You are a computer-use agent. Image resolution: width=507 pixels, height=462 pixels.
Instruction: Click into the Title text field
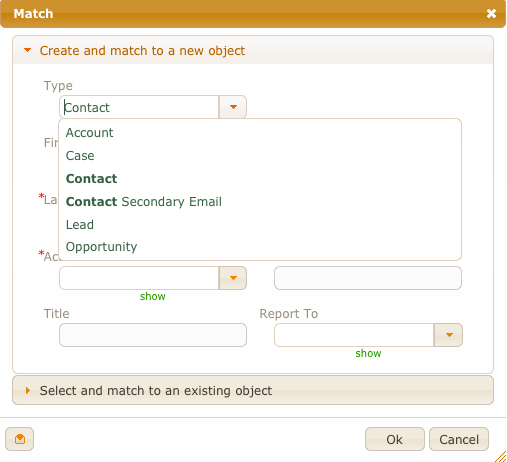153,335
